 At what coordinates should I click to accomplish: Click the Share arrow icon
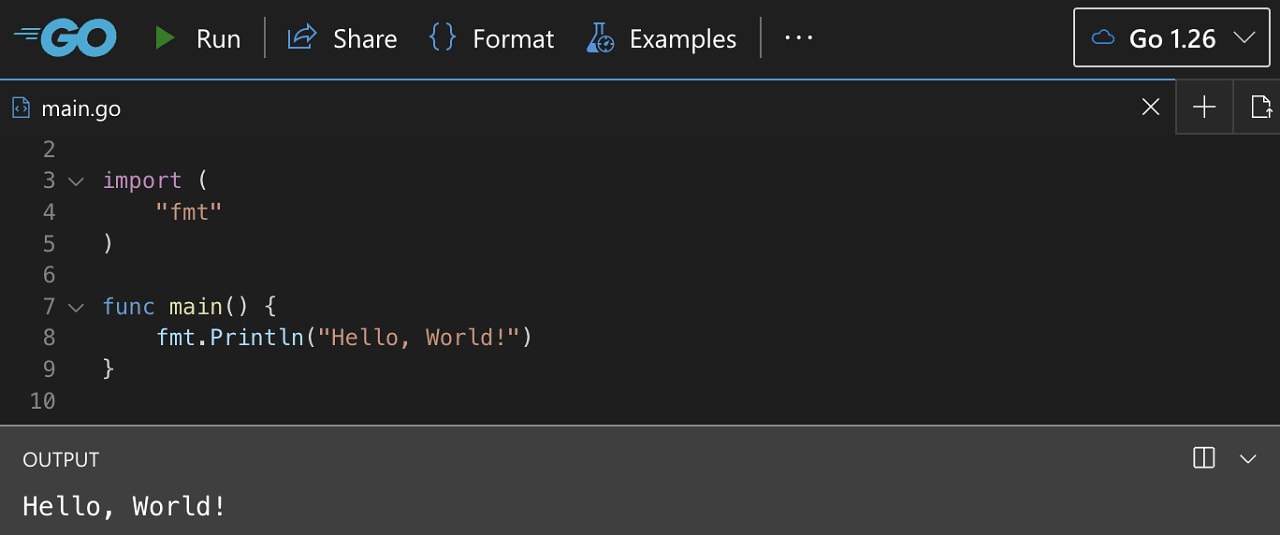click(x=301, y=38)
